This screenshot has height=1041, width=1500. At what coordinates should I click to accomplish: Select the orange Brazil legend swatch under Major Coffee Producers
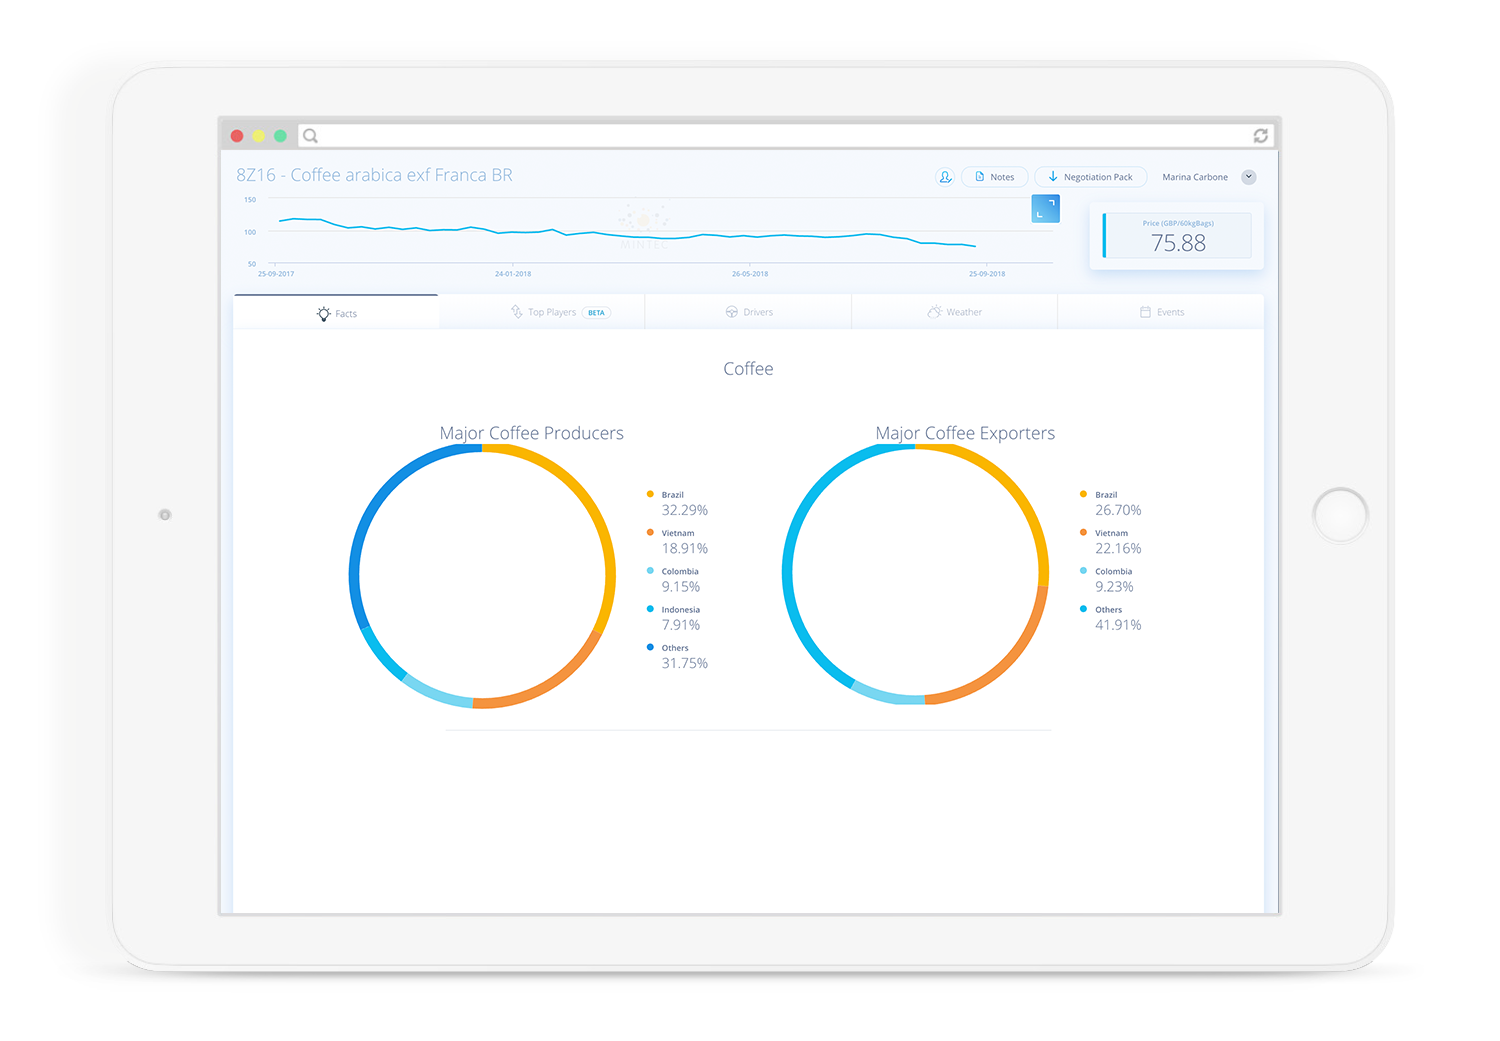[x=651, y=494]
